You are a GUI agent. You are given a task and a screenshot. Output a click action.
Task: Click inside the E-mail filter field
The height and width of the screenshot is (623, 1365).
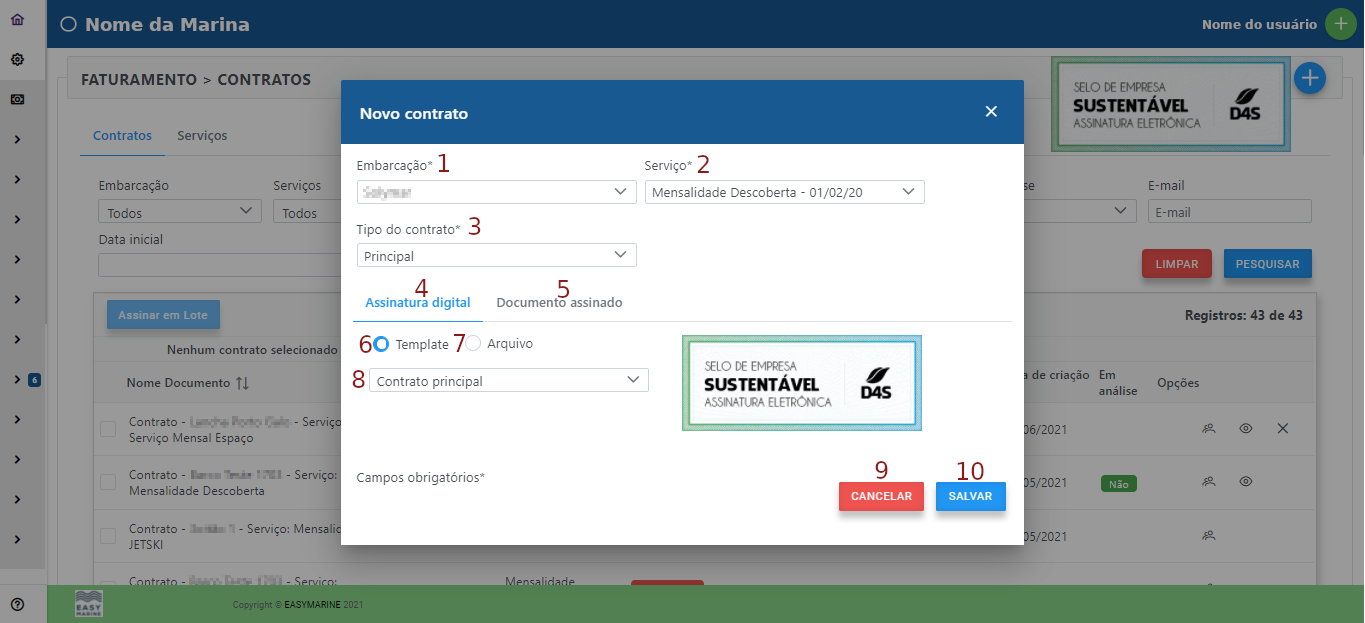coord(1229,212)
